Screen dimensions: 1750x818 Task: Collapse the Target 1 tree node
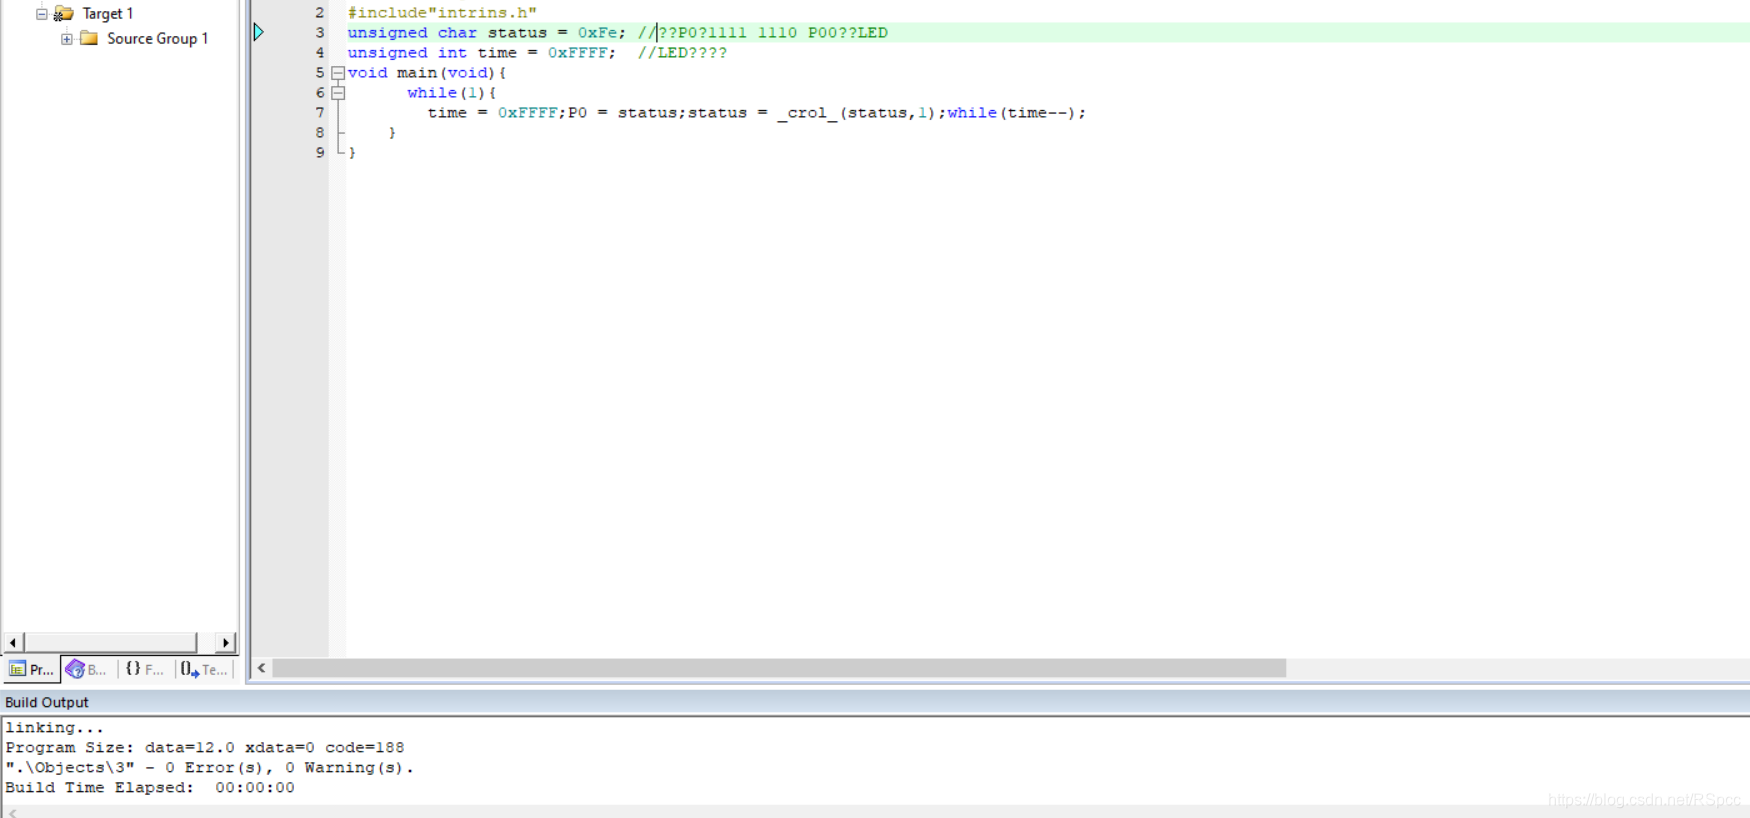(x=41, y=14)
